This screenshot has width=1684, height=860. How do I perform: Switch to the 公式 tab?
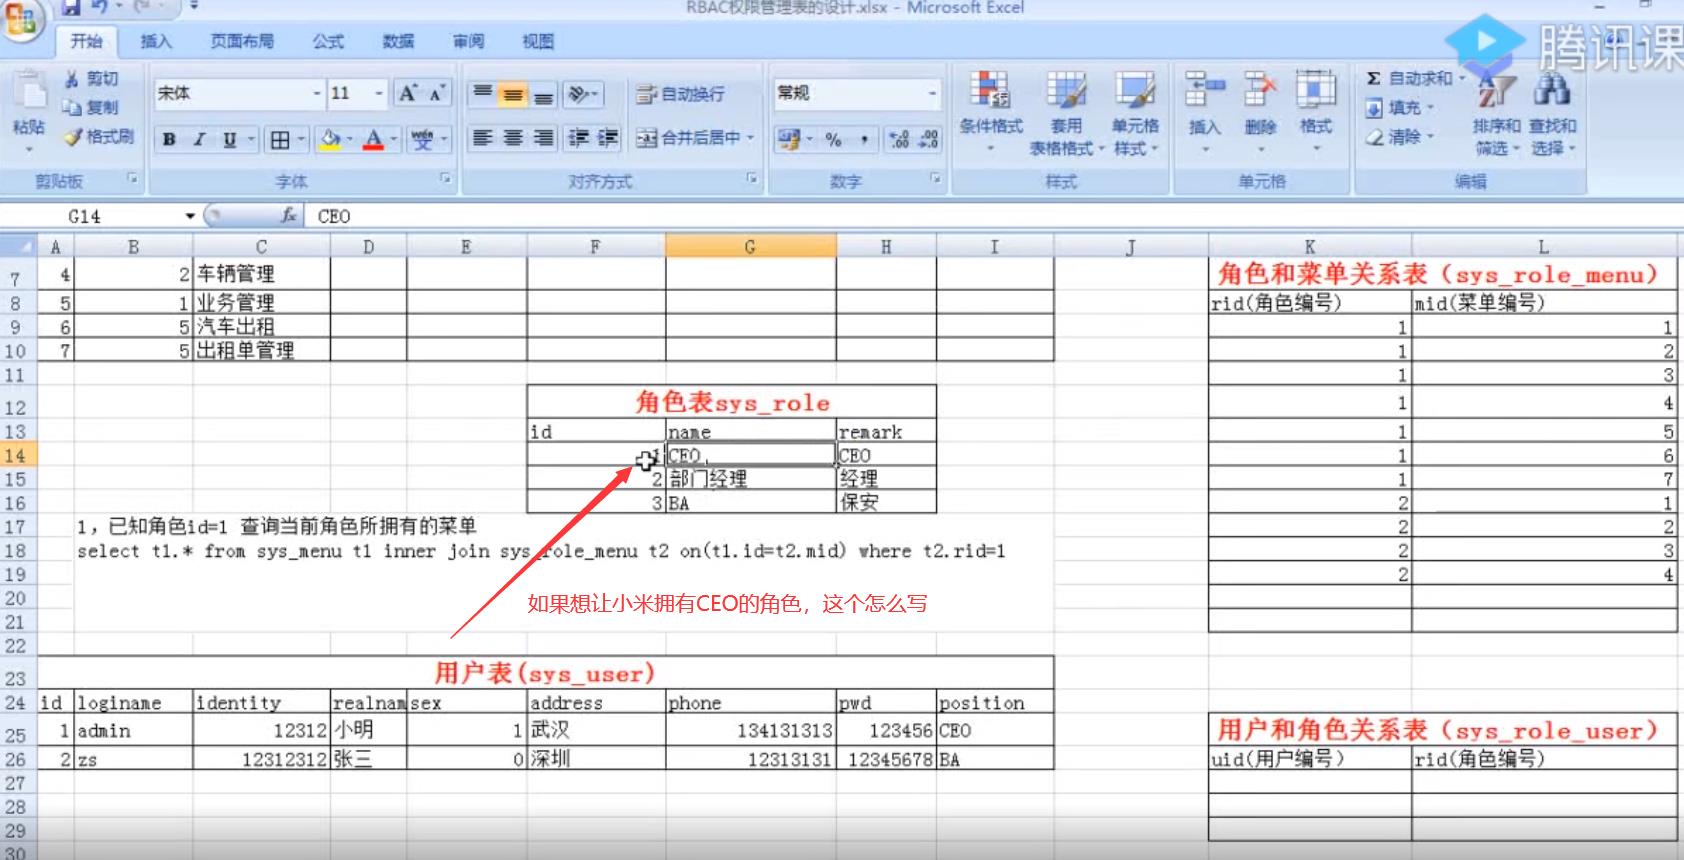[328, 41]
